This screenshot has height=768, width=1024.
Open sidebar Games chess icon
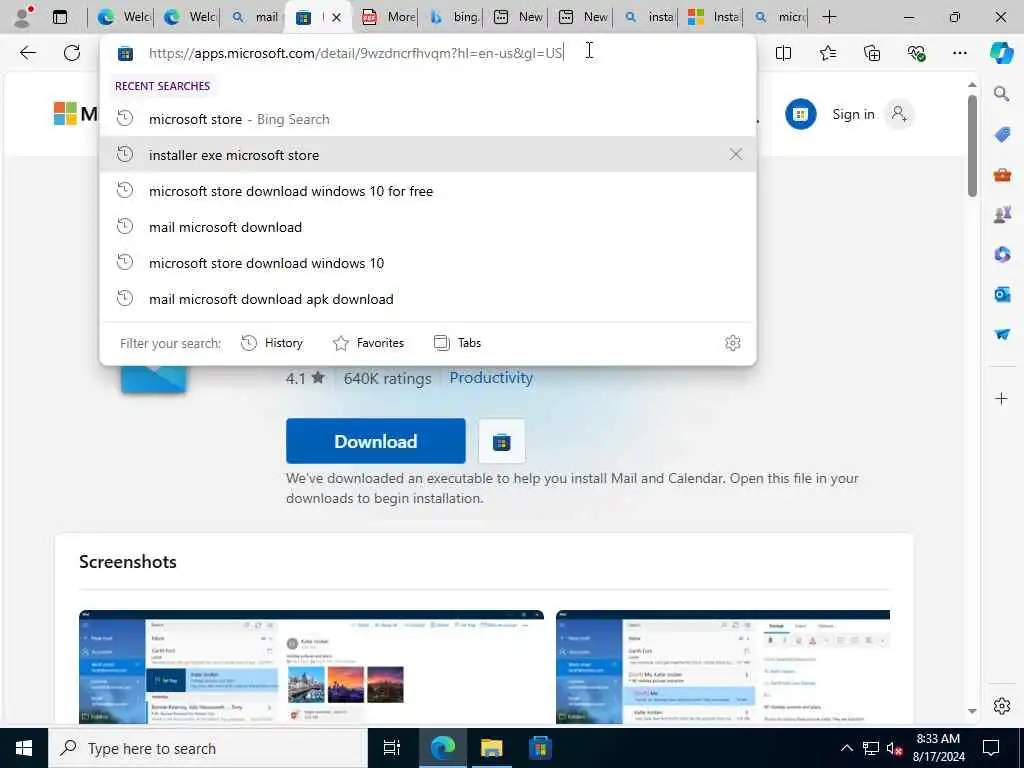coord(1002,214)
